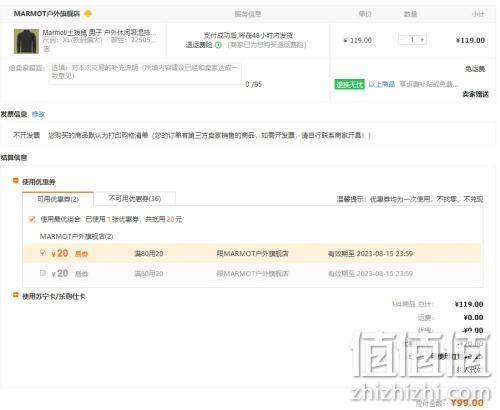Image resolution: width=500 pixels, height=410 pixels.
Task: Click the green 退换无忧 badge
Action: click(x=349, y=84)
